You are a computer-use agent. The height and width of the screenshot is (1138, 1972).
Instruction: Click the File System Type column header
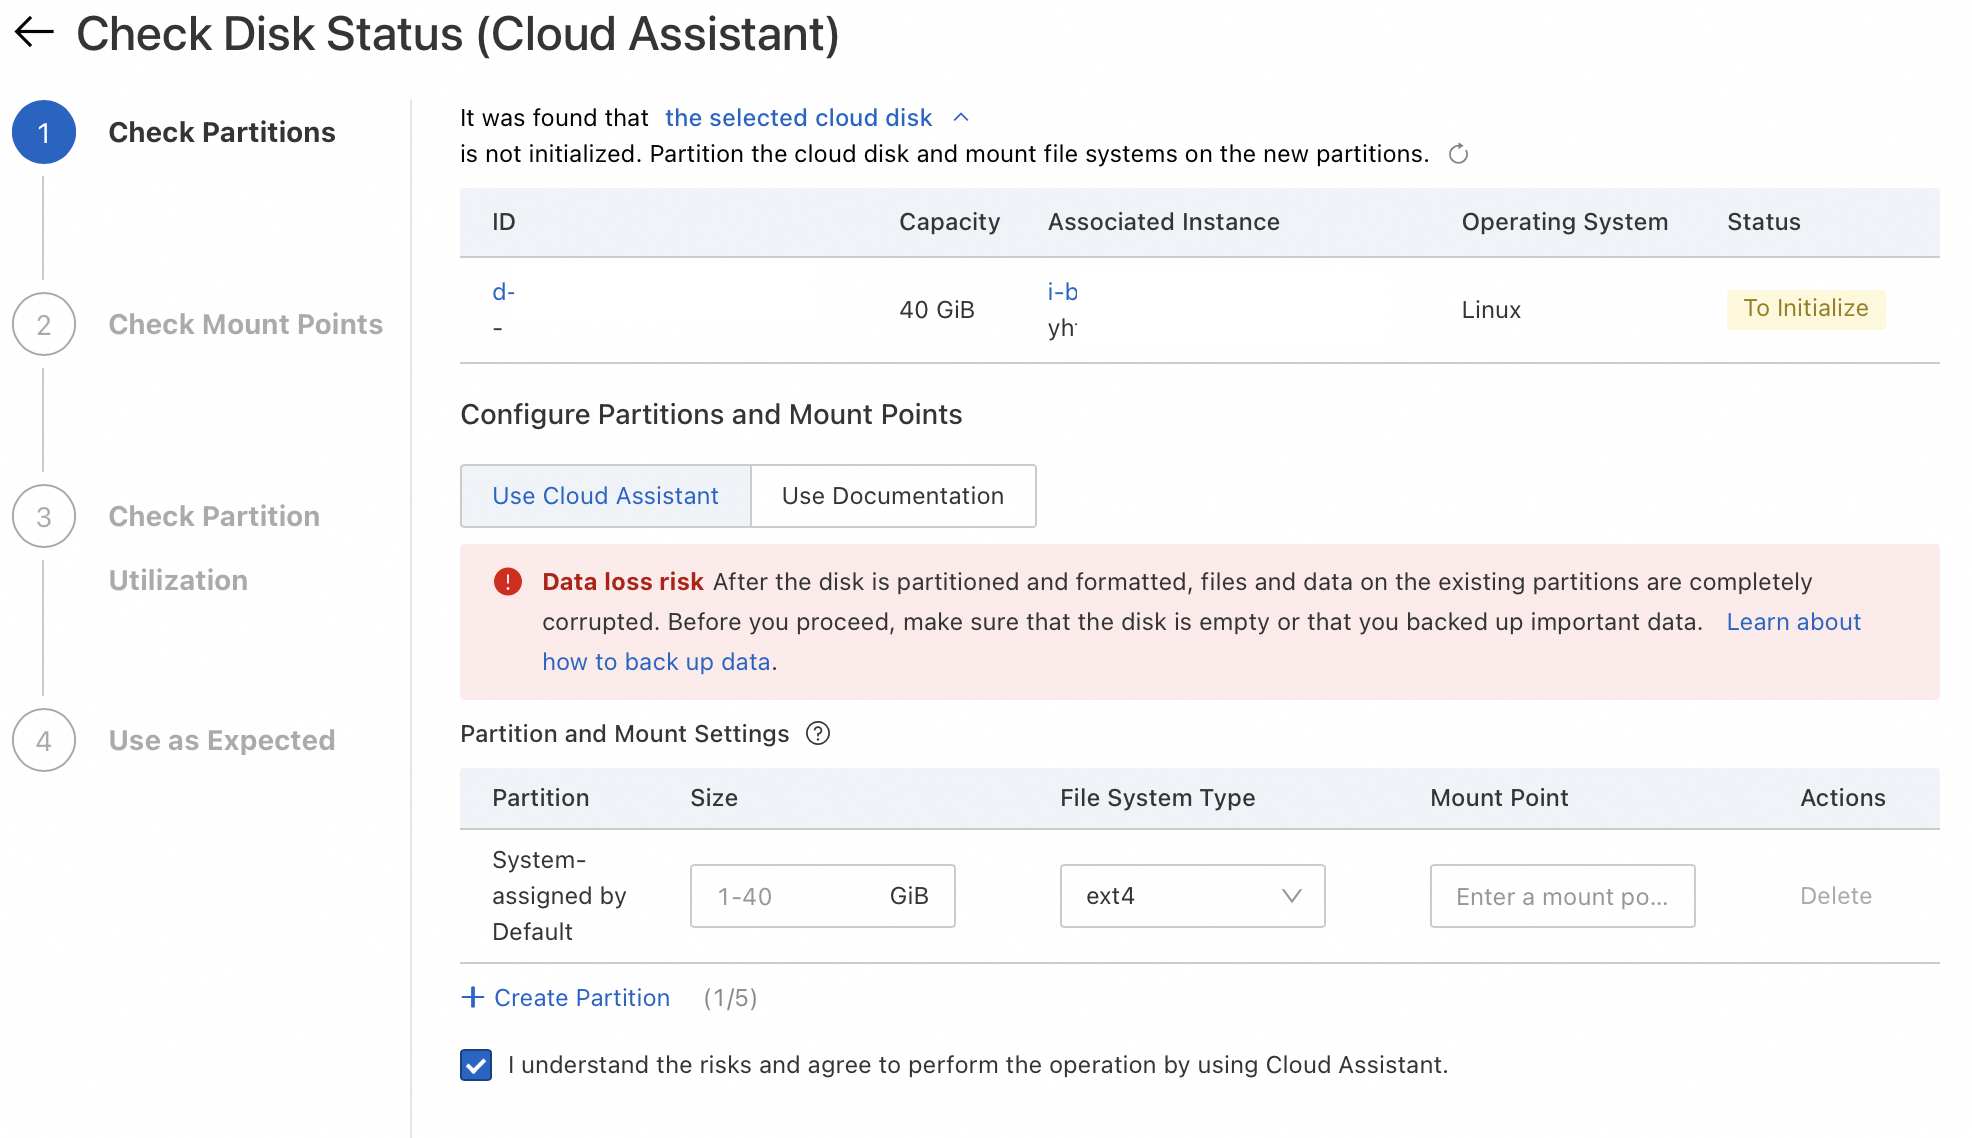tap(1157, 798)
